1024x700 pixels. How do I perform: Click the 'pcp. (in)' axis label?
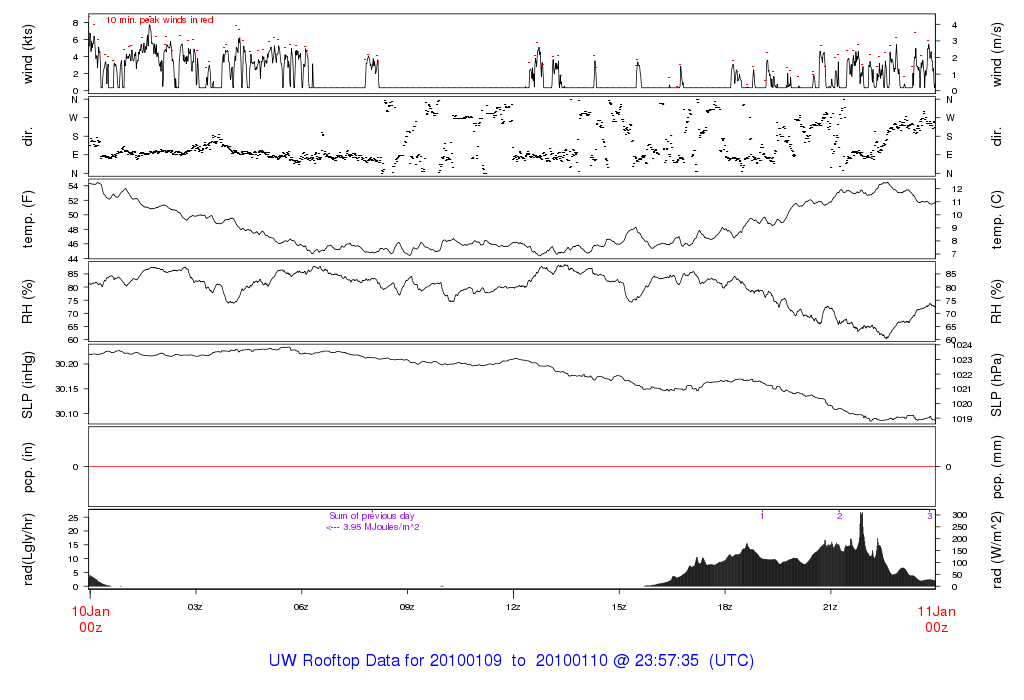[x=27, y=466]
